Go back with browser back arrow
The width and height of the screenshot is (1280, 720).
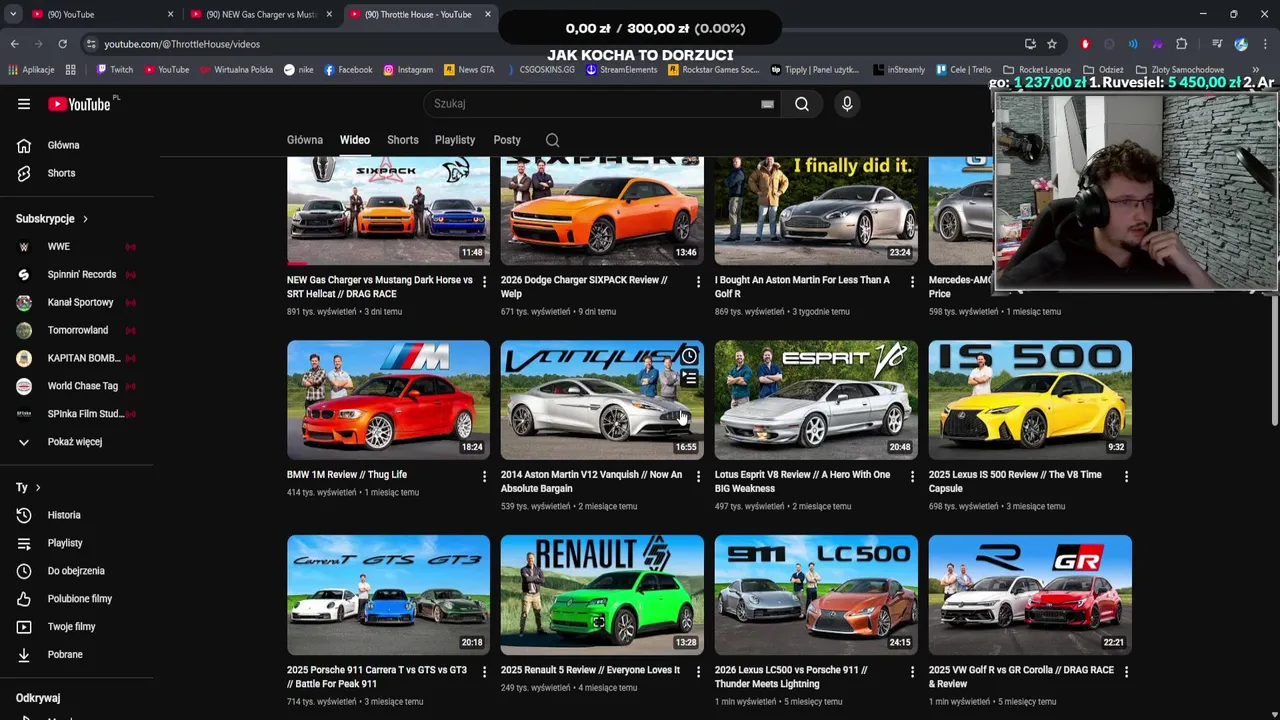coord(14,44)
